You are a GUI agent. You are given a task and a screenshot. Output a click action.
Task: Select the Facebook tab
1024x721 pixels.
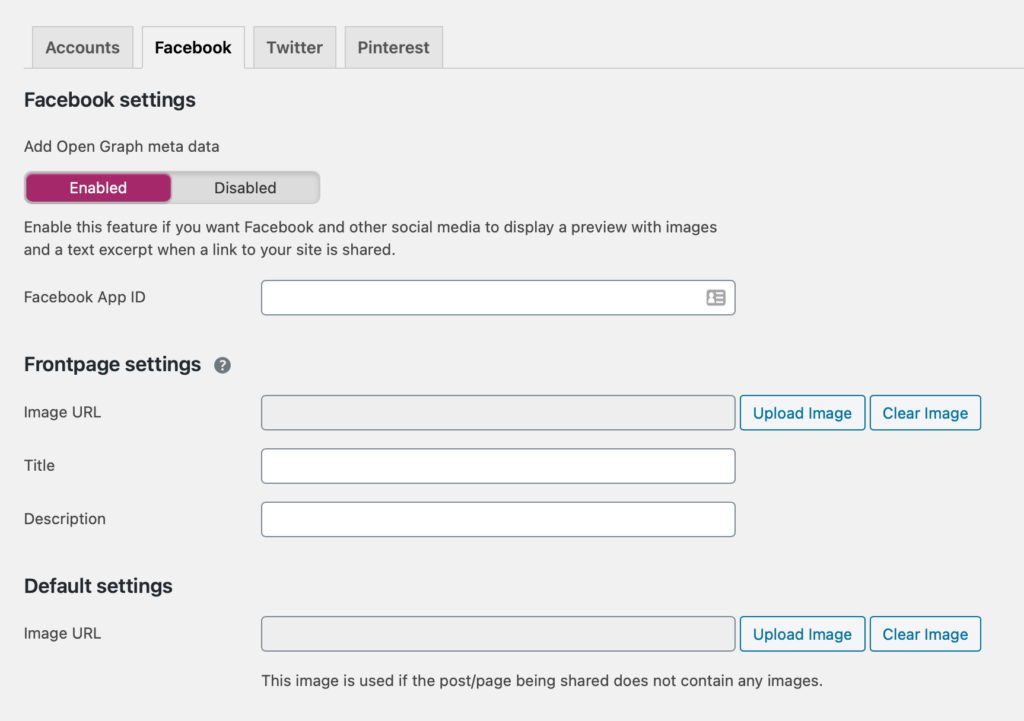coord(193,48)
